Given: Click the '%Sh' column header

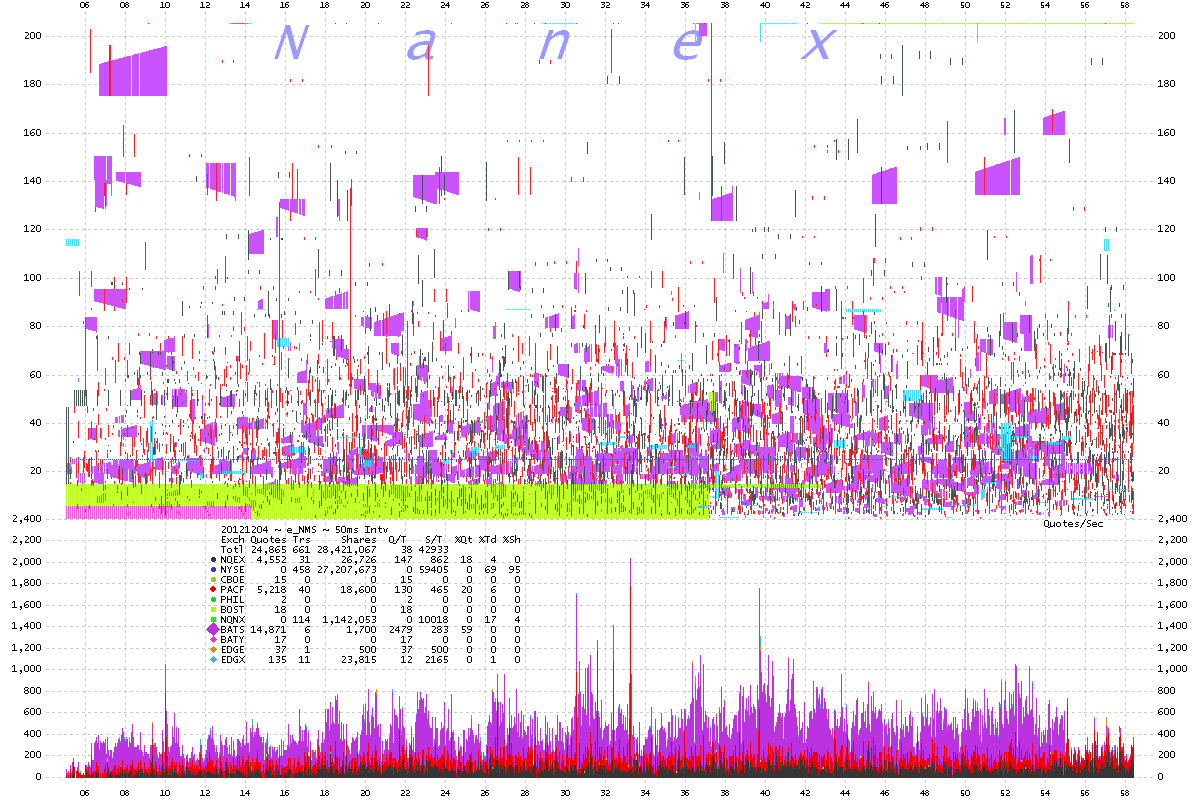Looking at the screenshot, I should point(512,539).
